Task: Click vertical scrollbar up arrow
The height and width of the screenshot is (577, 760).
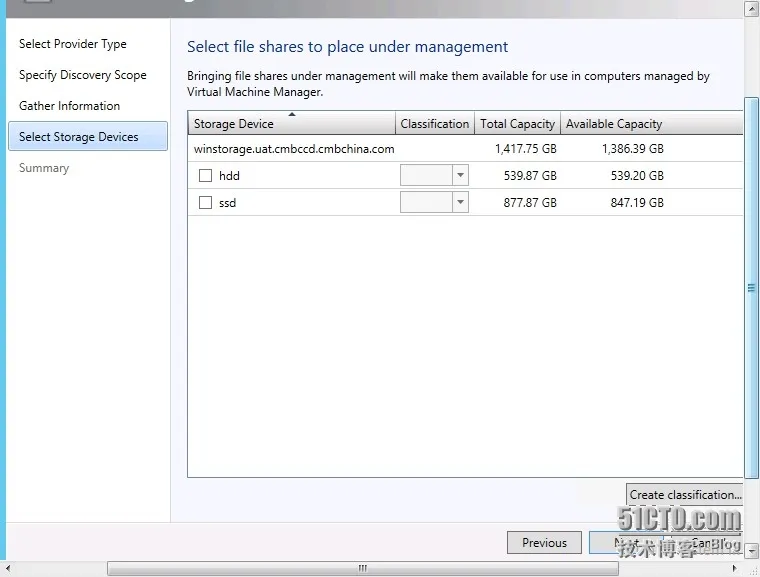Action: (x=751, y=9)
